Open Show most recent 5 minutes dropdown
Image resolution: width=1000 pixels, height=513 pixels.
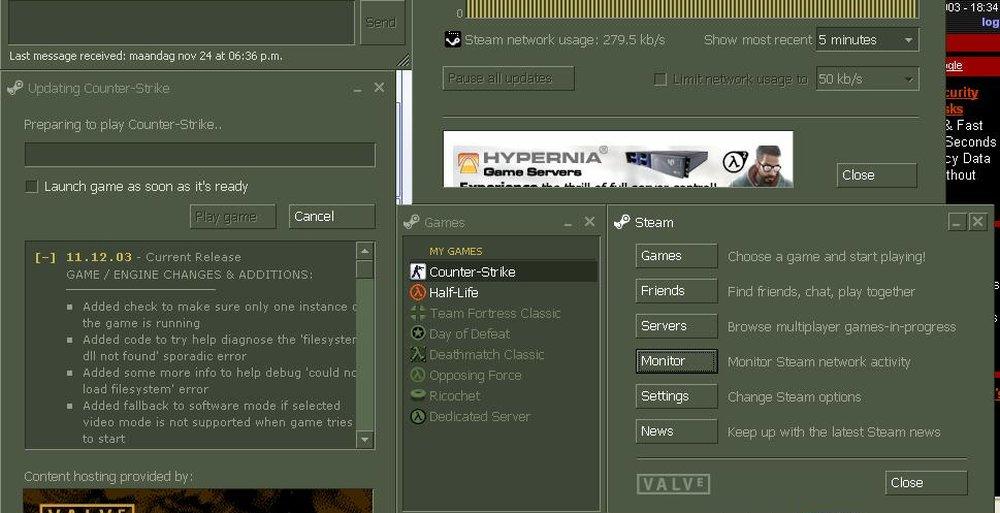(867, 40)
